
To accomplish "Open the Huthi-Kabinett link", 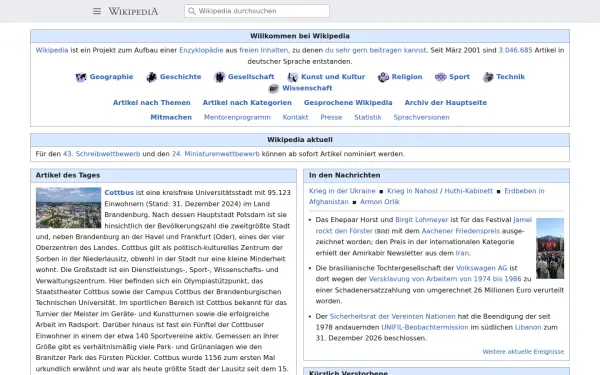I will (469, 191).
